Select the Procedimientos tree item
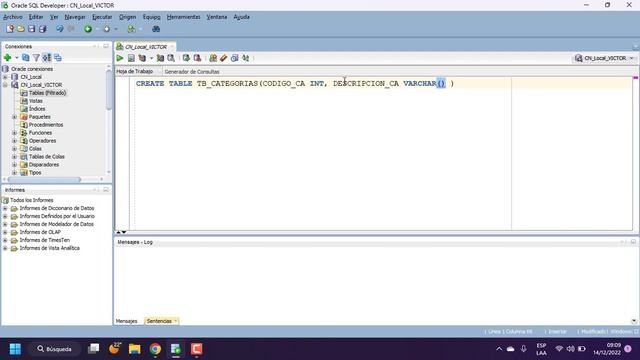The width and height of the screenshot is (640, 360). pos(46,125)
